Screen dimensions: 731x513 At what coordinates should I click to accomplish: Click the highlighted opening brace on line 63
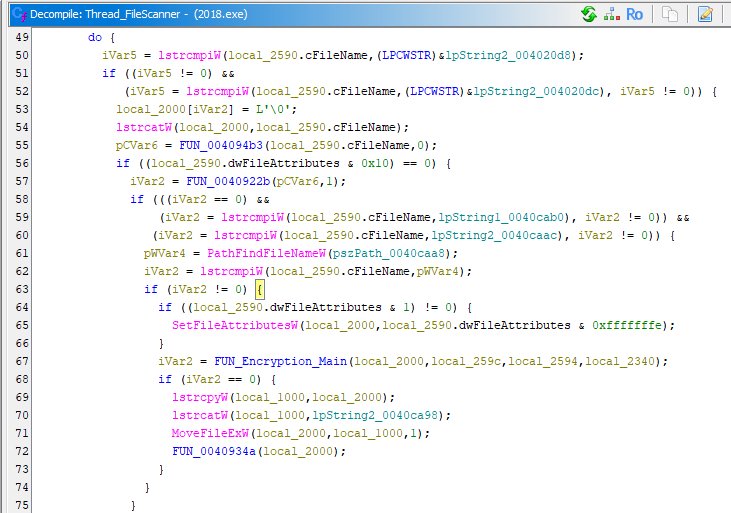point(258,289)
